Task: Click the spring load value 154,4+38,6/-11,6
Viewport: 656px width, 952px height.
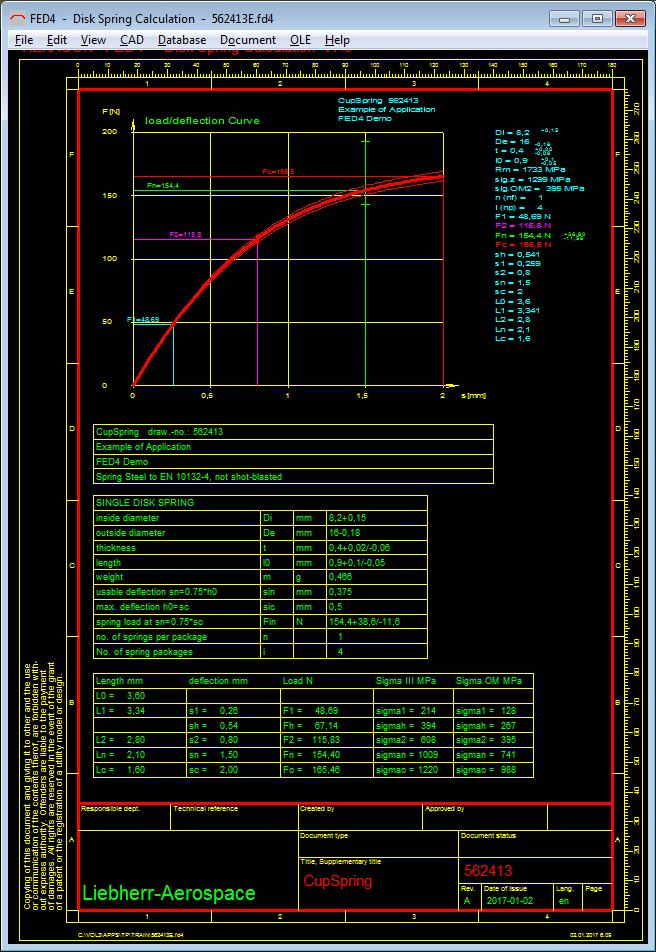Action: (x=364, y=622)
